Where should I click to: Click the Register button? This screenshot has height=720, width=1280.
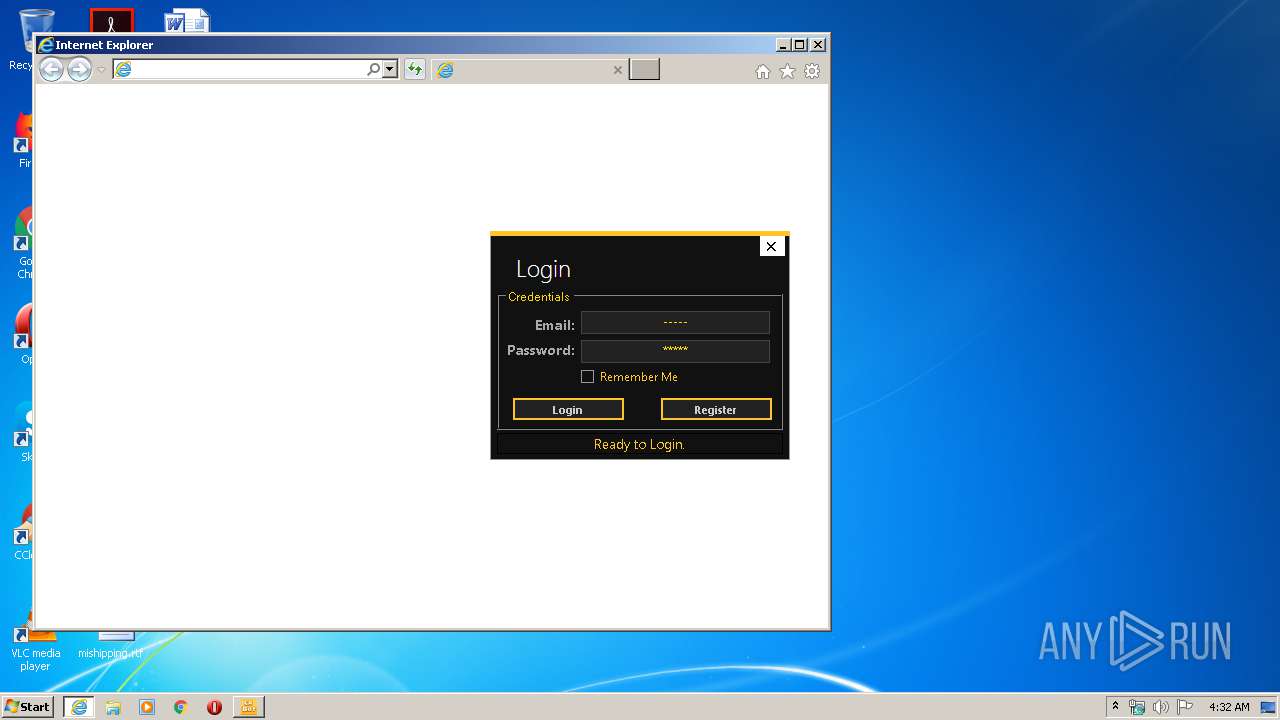click(716, 409)
